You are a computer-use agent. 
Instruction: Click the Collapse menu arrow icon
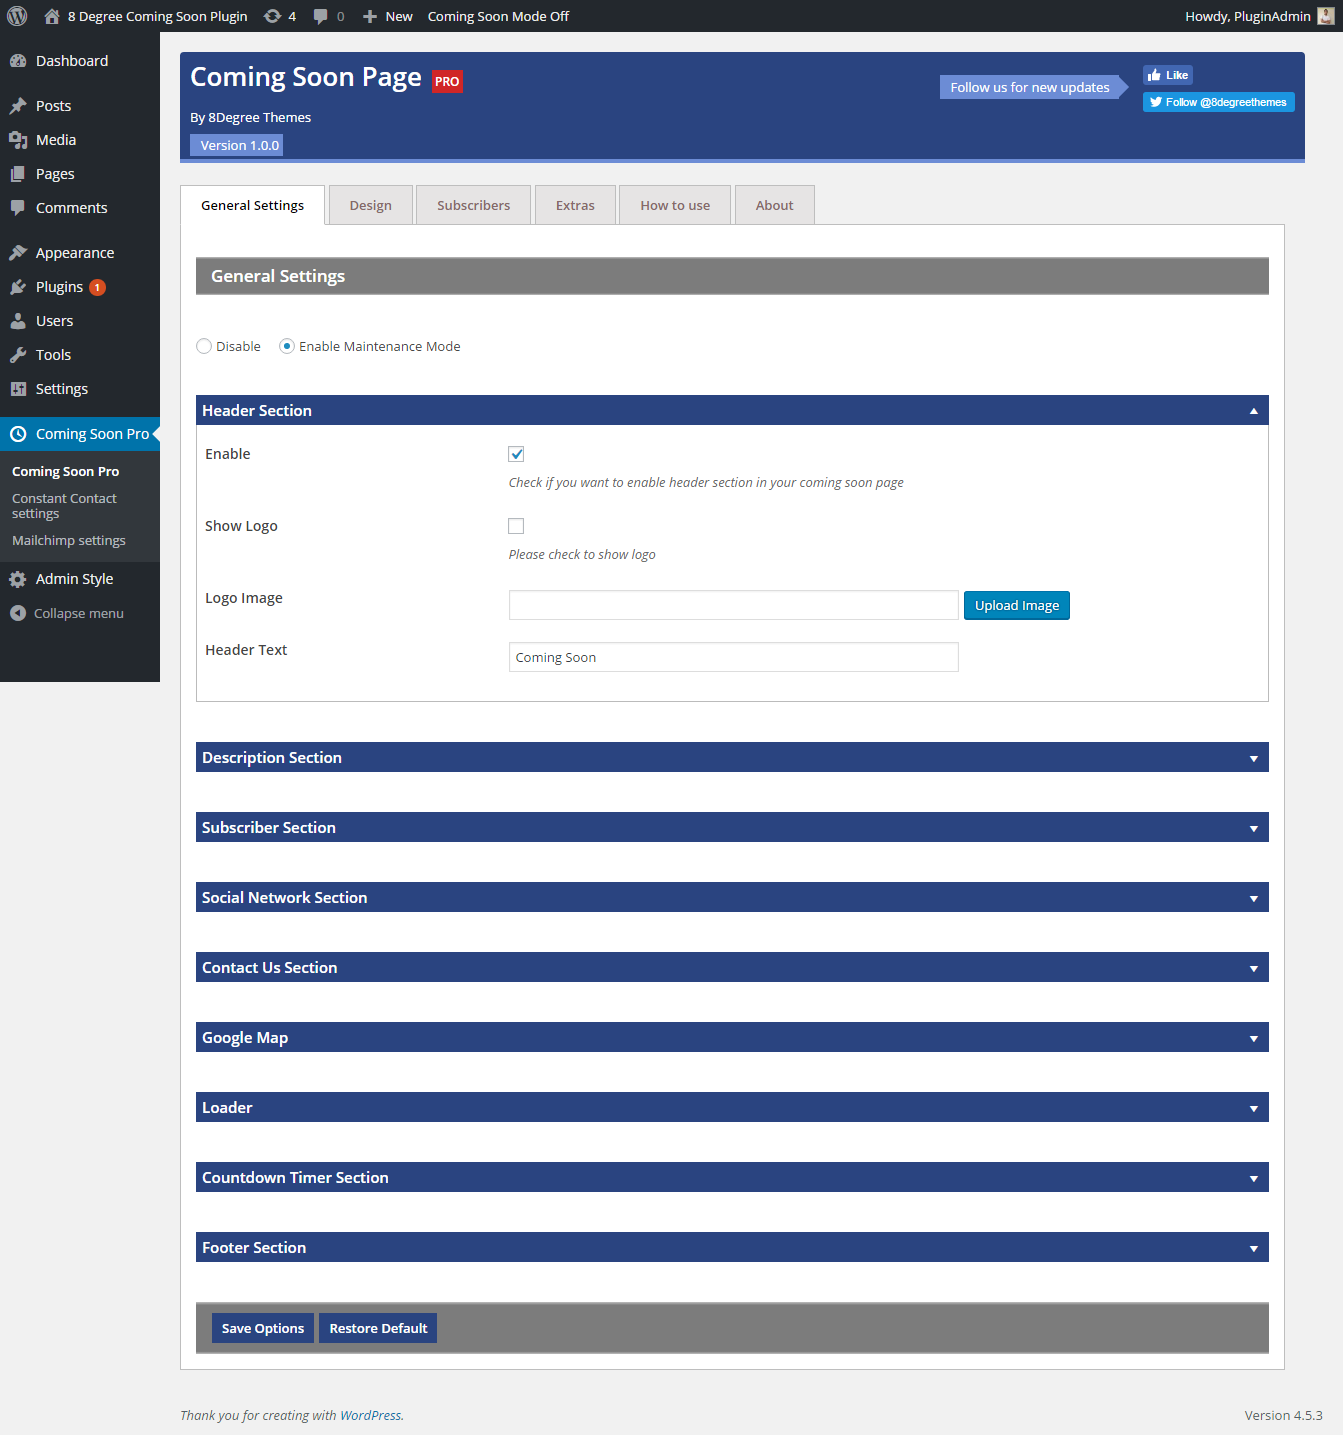click(18, 613)
